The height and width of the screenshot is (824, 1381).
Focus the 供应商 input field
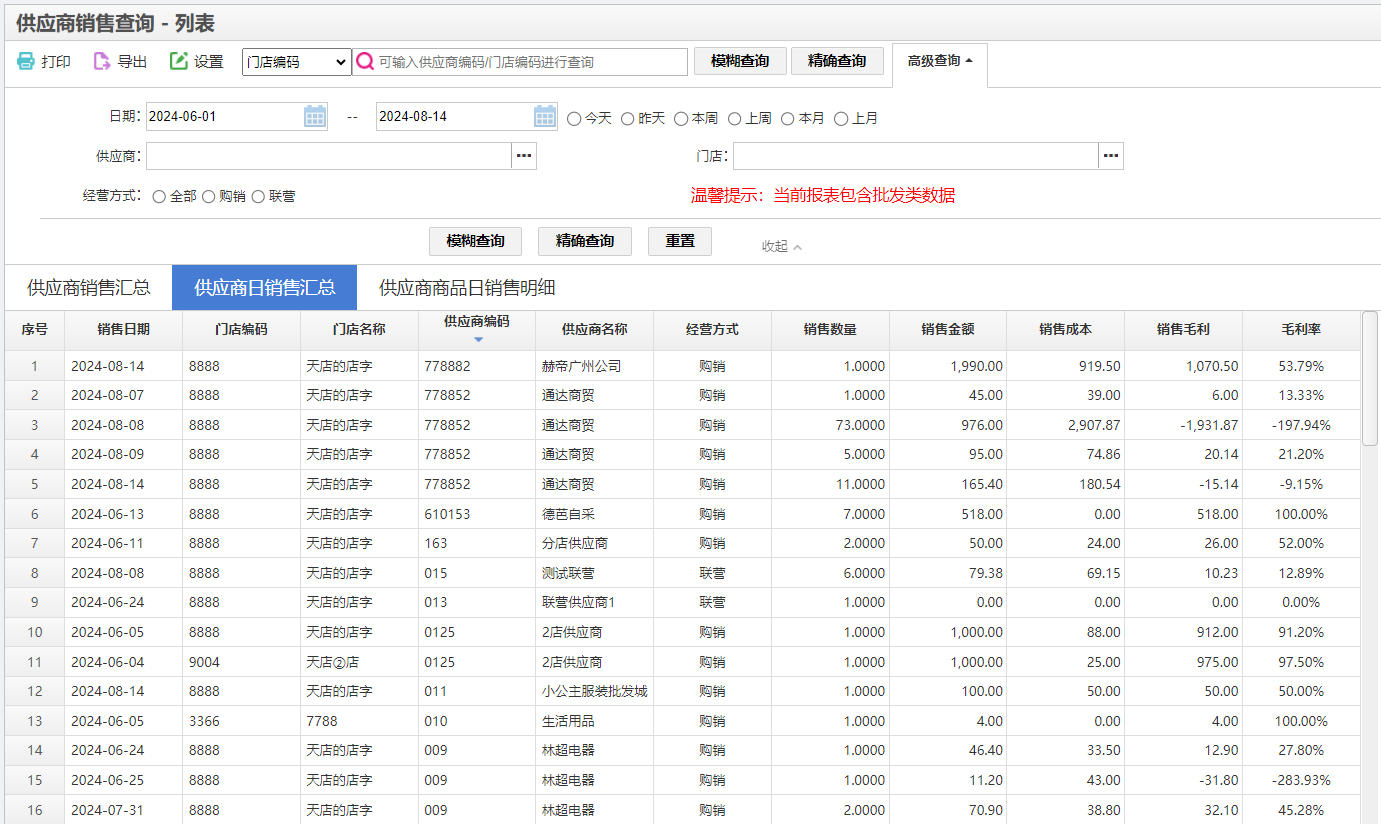click(x=329, y=156)
